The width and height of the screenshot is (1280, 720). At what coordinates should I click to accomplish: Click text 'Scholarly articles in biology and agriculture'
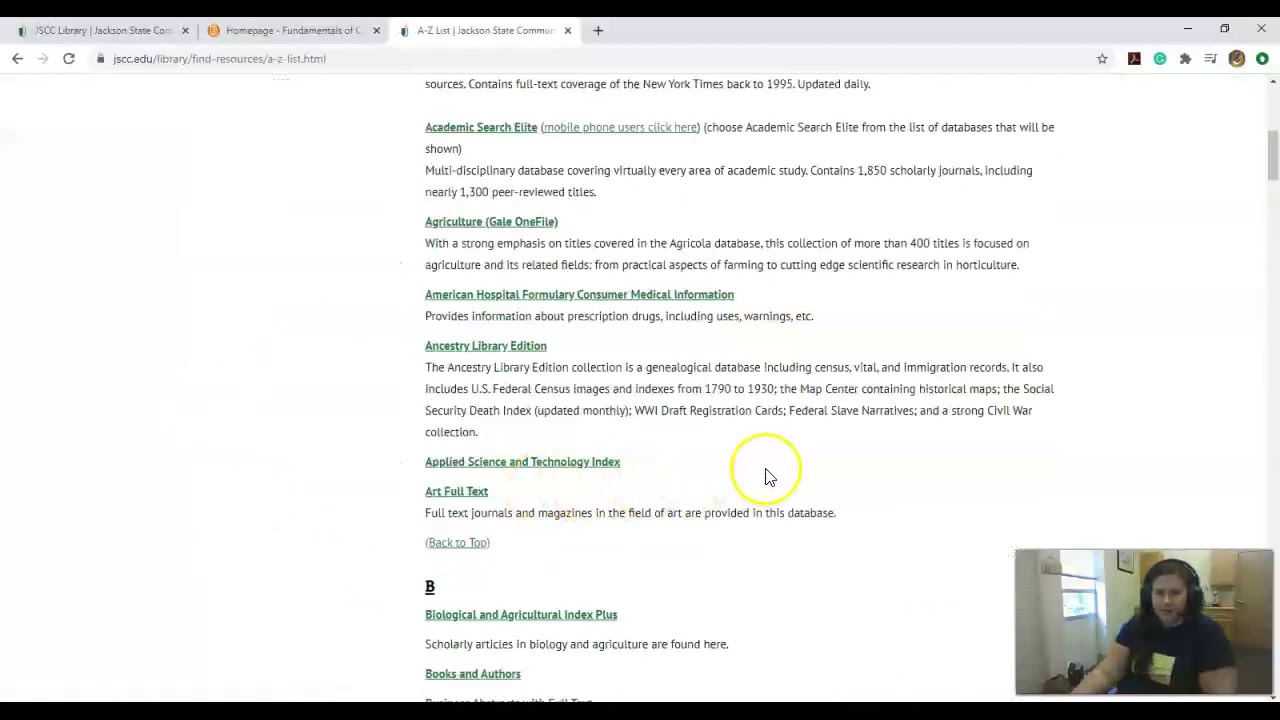pos(536,644)
